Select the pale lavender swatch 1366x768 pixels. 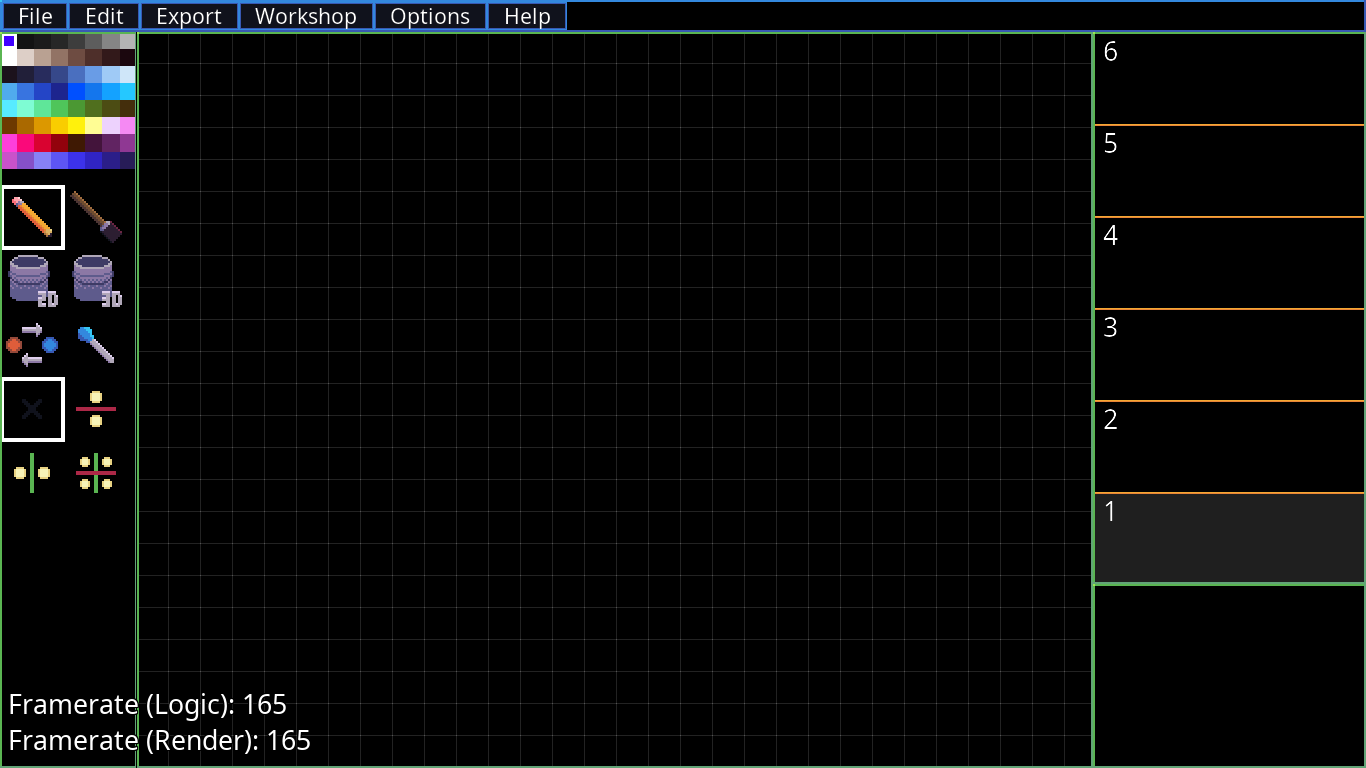pyautogui.click(x=110, y=125)
